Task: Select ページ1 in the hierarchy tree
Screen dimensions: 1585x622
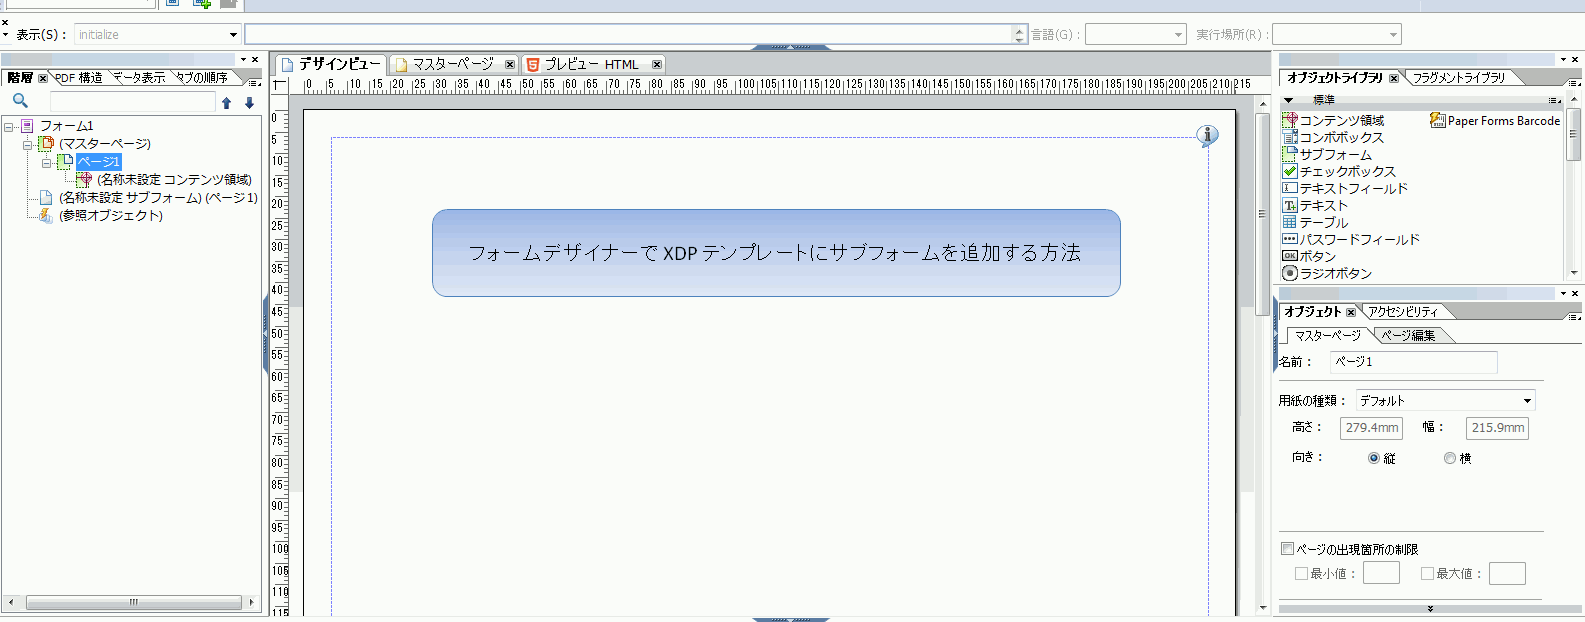Action: [98, 162]
